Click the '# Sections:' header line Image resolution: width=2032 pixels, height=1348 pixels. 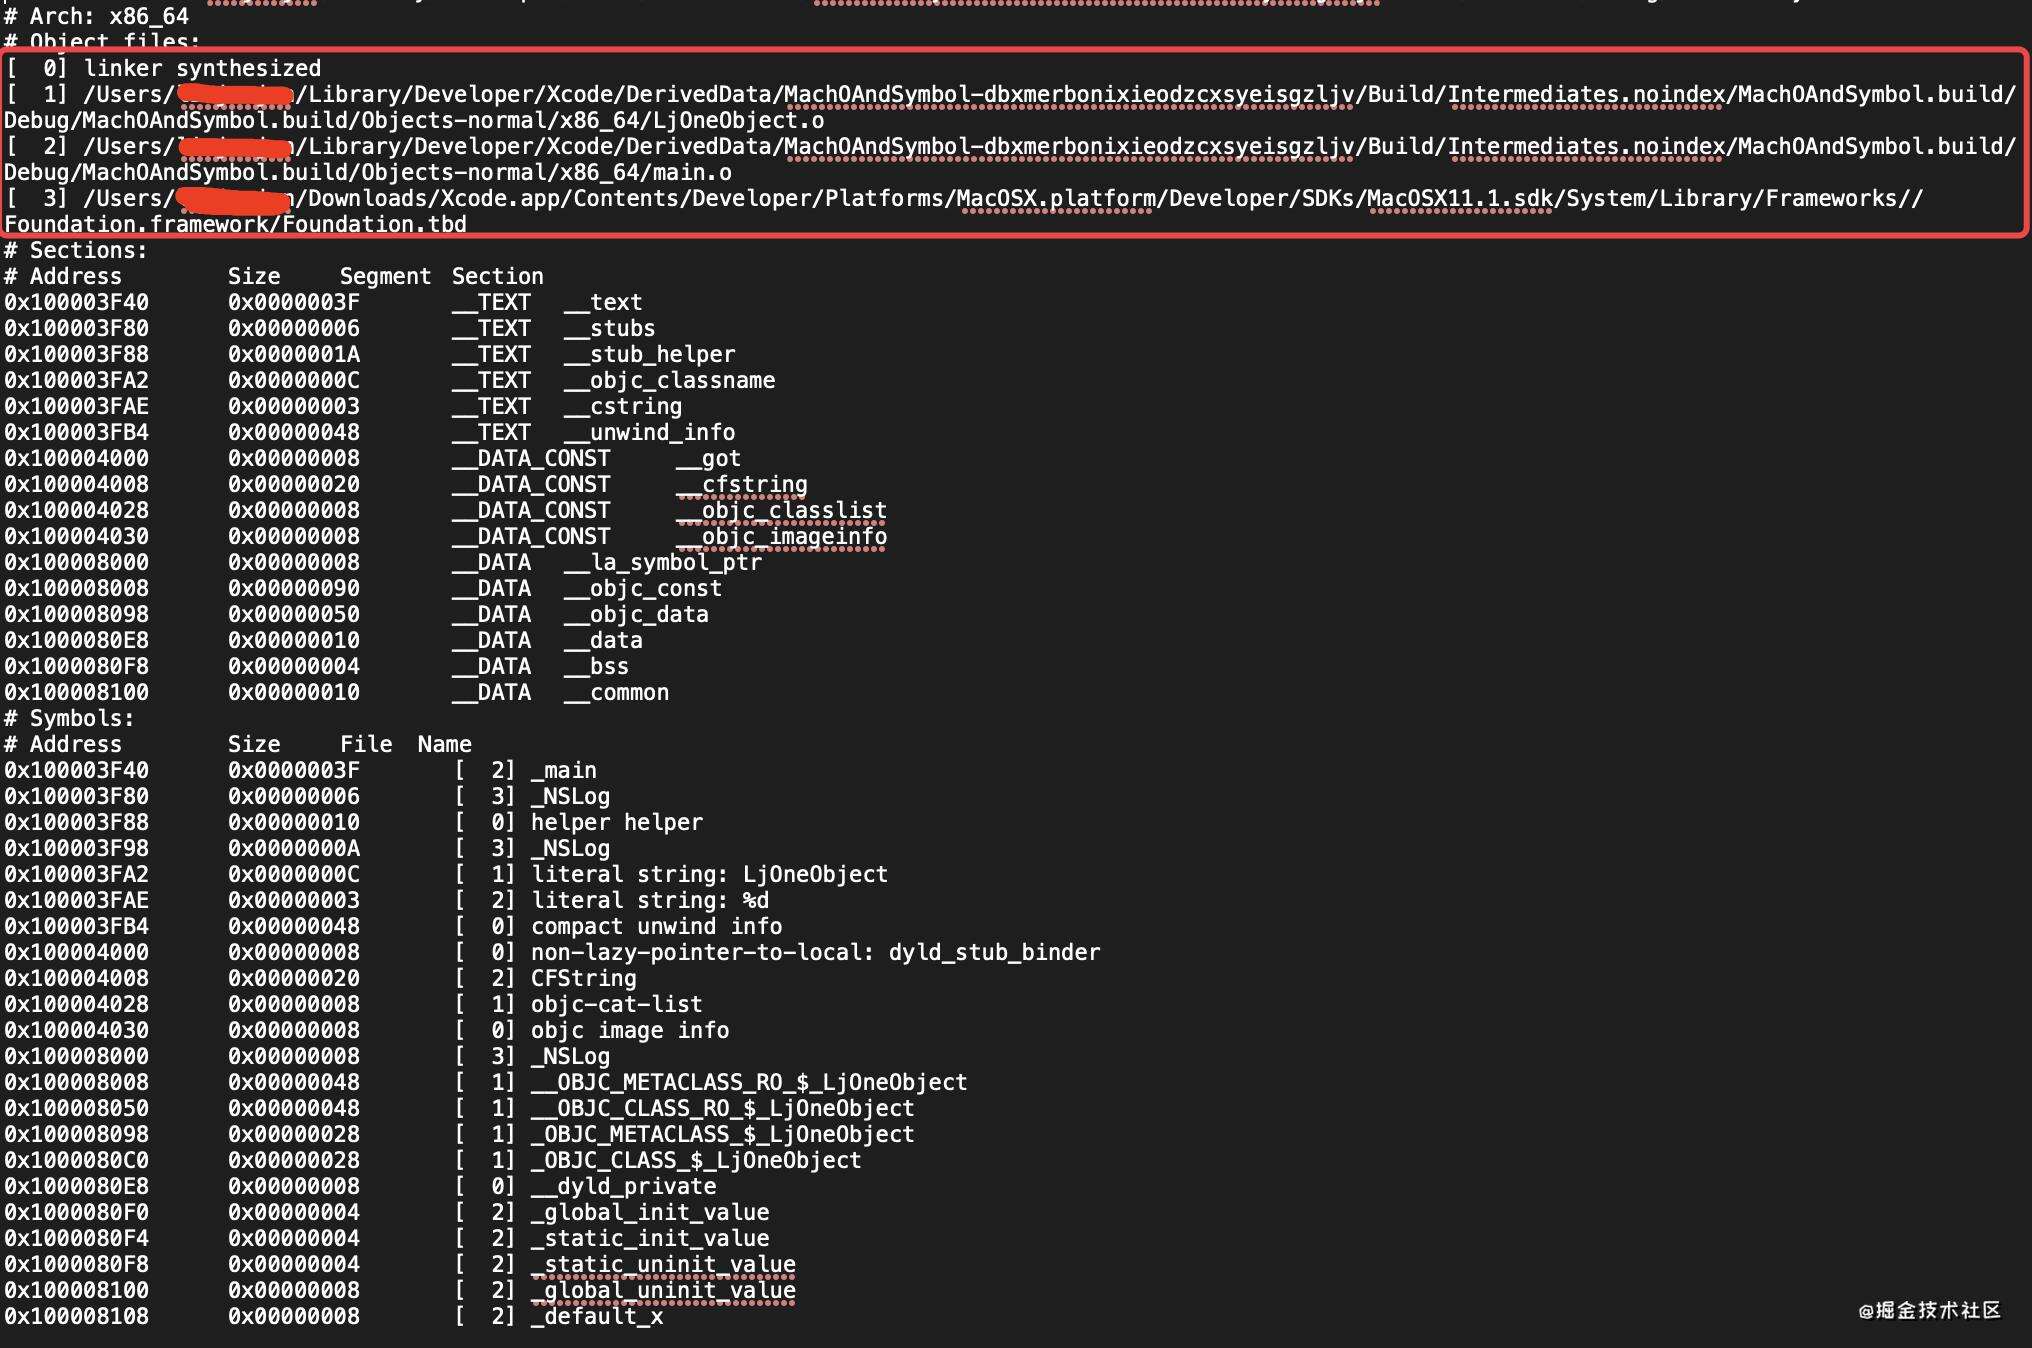[x=76, y=250]
